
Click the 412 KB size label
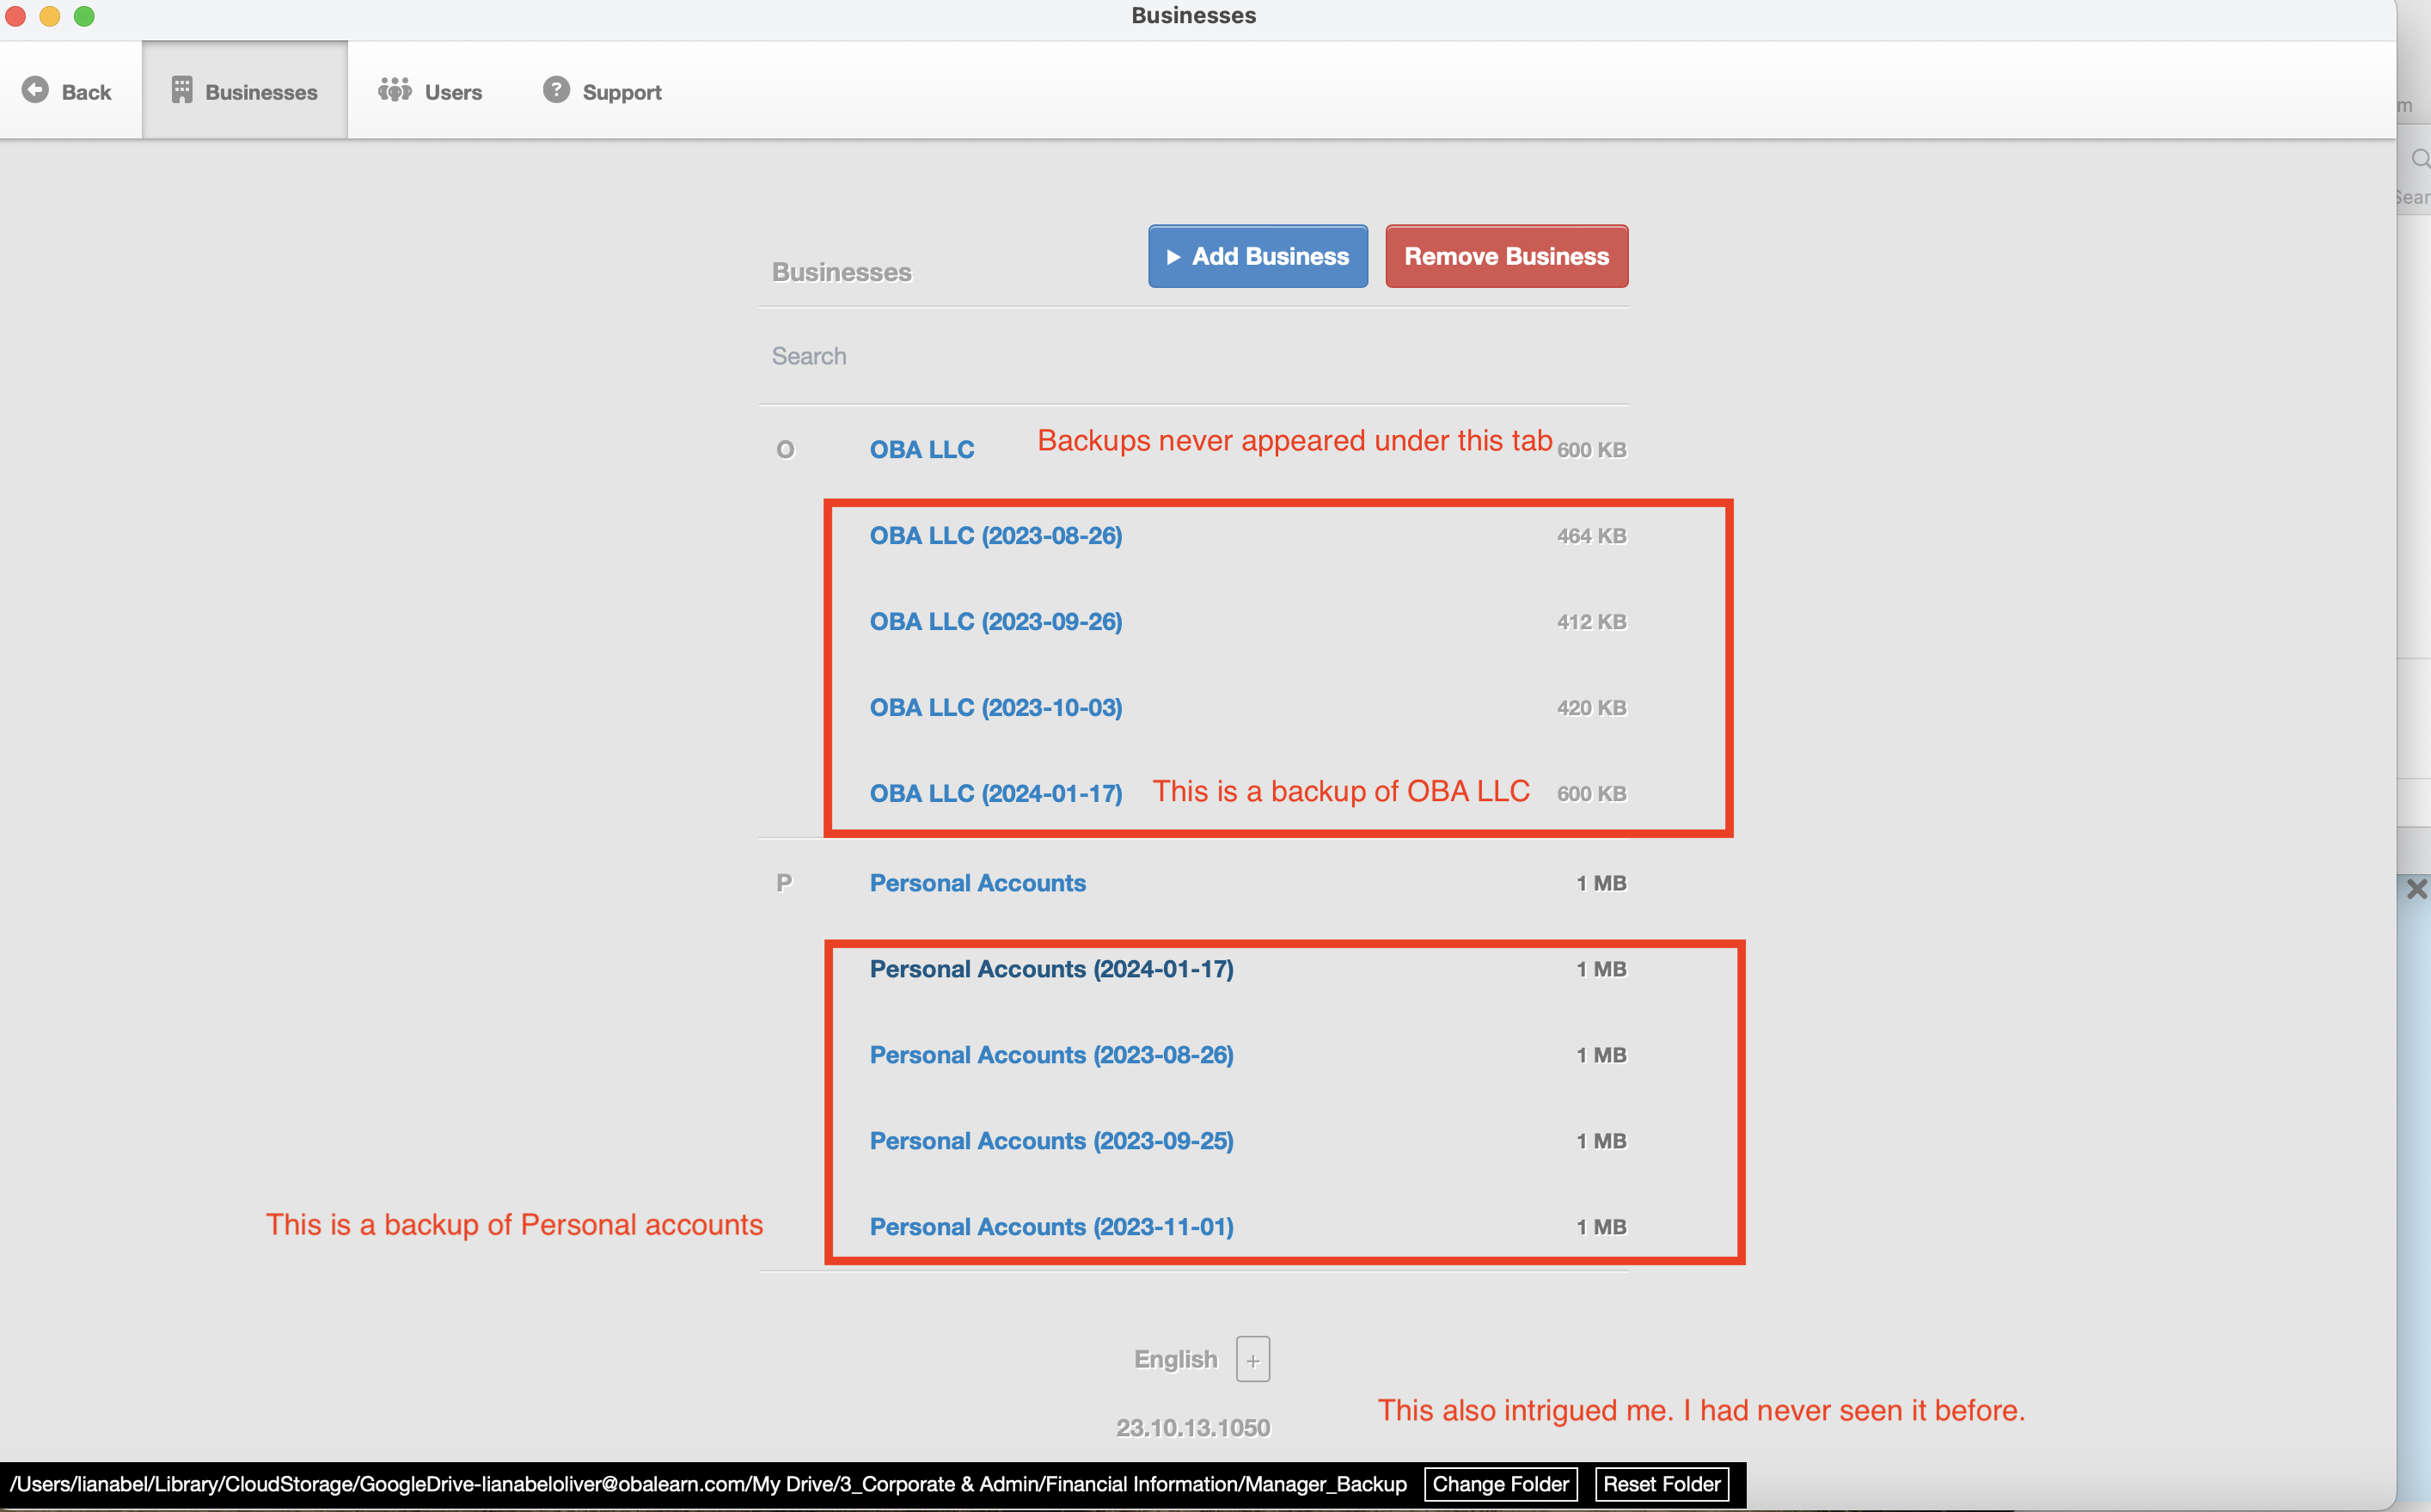click(x=1591, y=622)
